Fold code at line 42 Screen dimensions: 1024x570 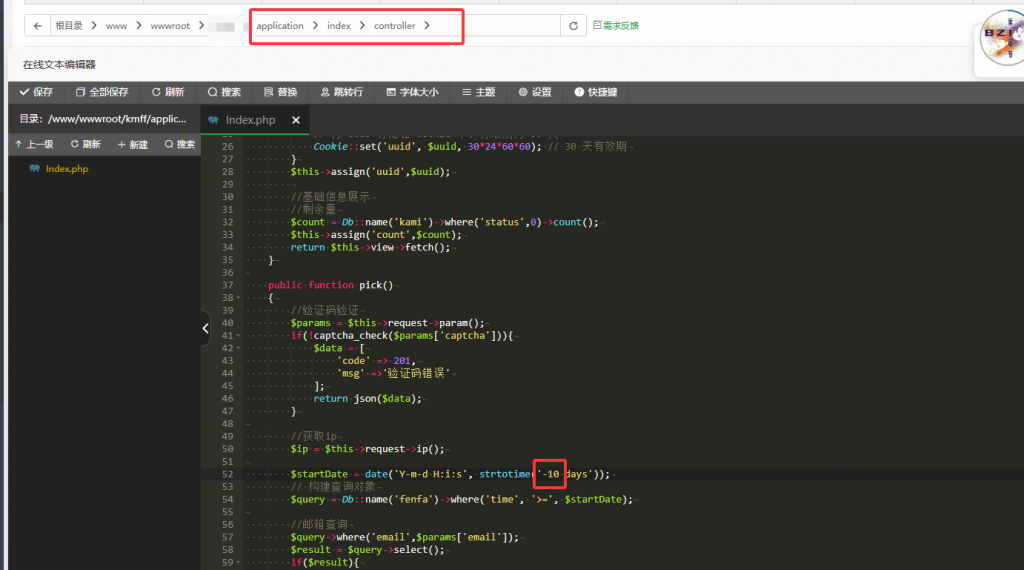[x=238, y=348]
